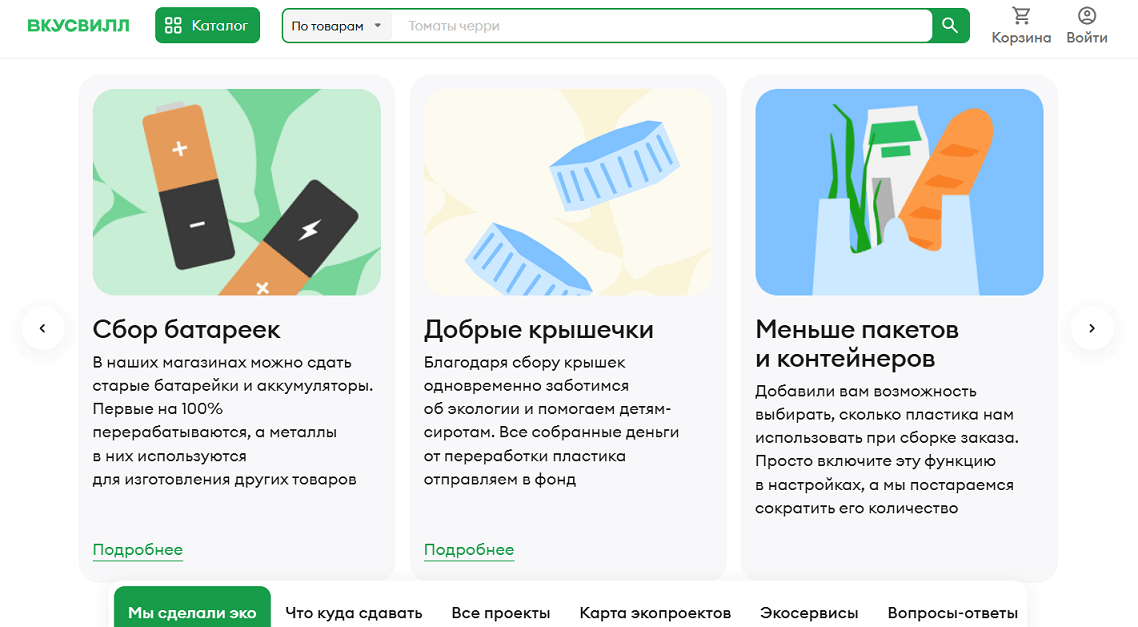Follow Подробнее link under Сбор батареек

click(x=138, y=550)
